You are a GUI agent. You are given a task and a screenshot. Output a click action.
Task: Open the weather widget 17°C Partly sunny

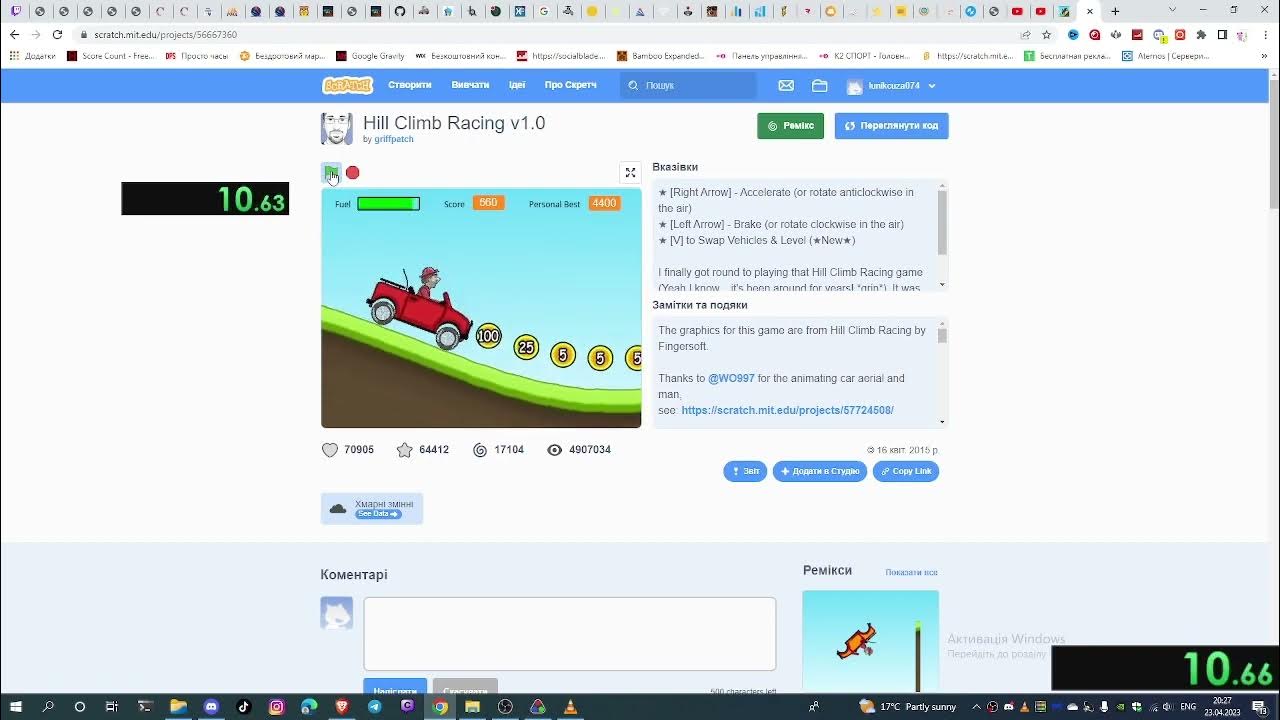pos(907,707)
